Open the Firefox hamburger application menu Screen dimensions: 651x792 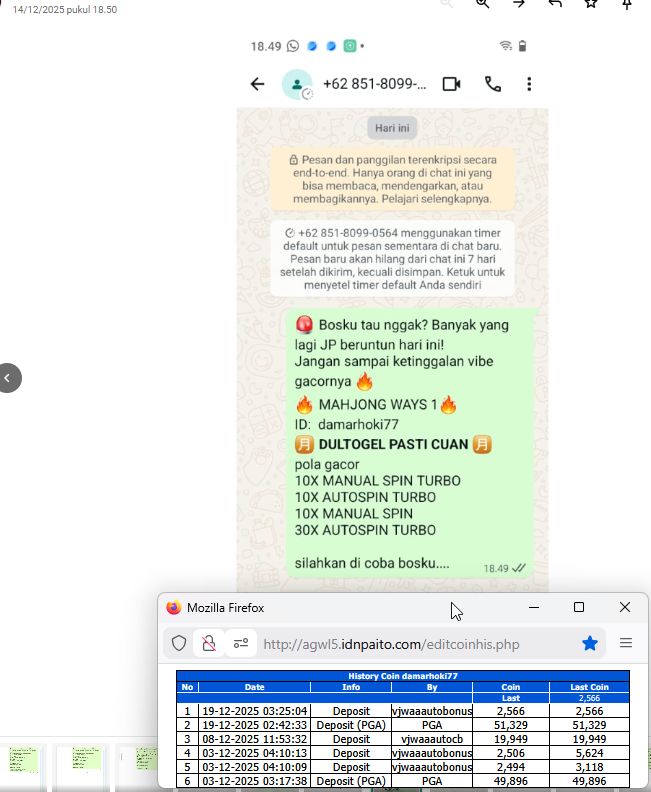[626, 643]
